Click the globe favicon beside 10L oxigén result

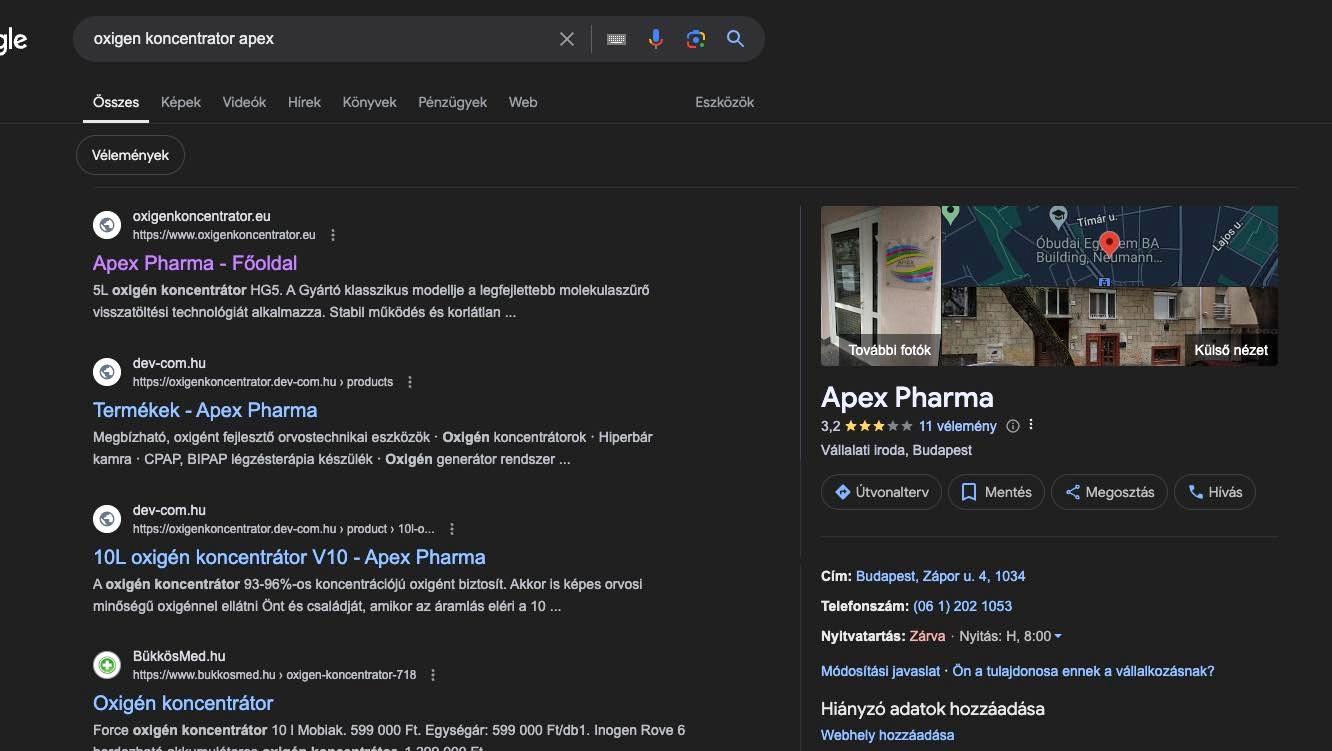pos(107,519)
